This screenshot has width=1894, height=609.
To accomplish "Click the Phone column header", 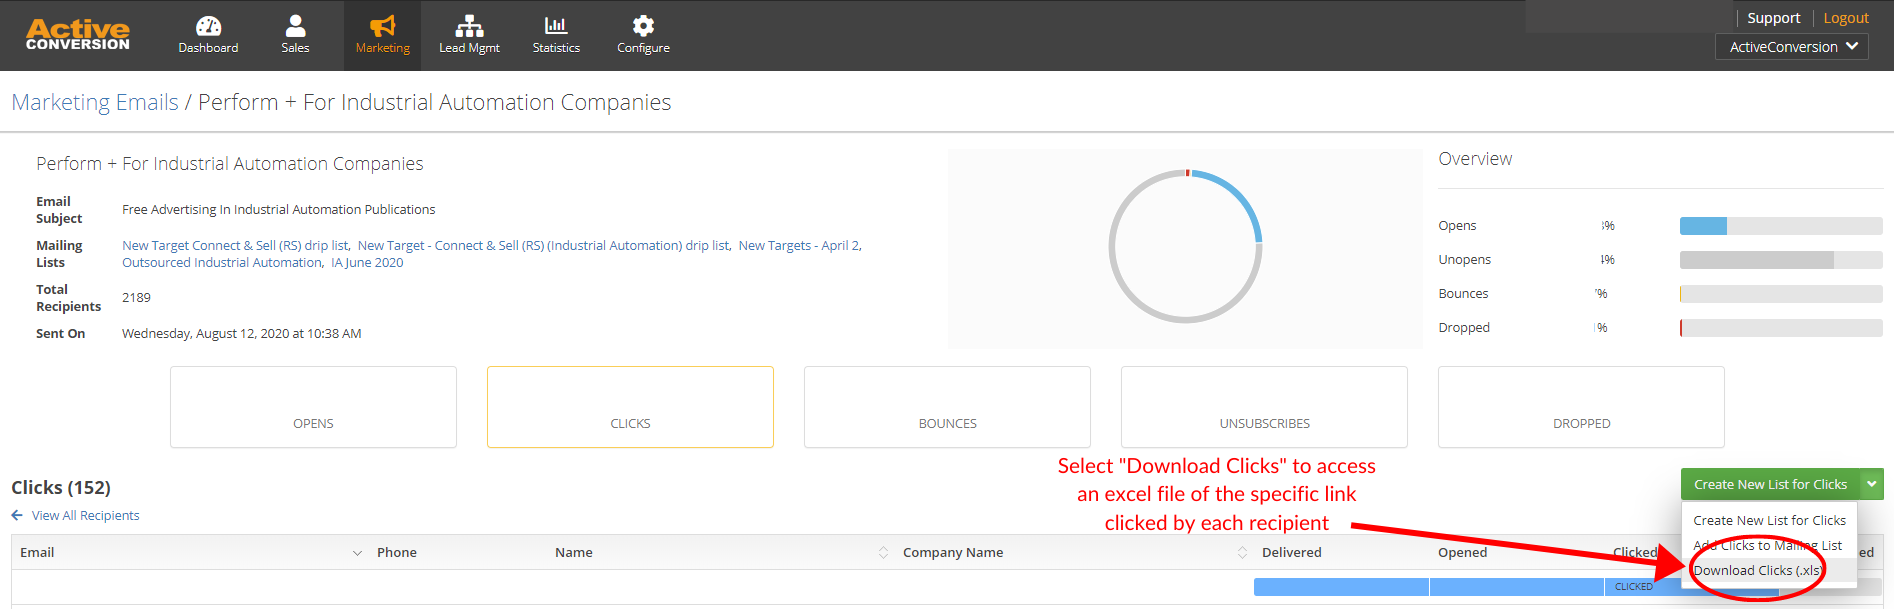I will click(397, 552).
